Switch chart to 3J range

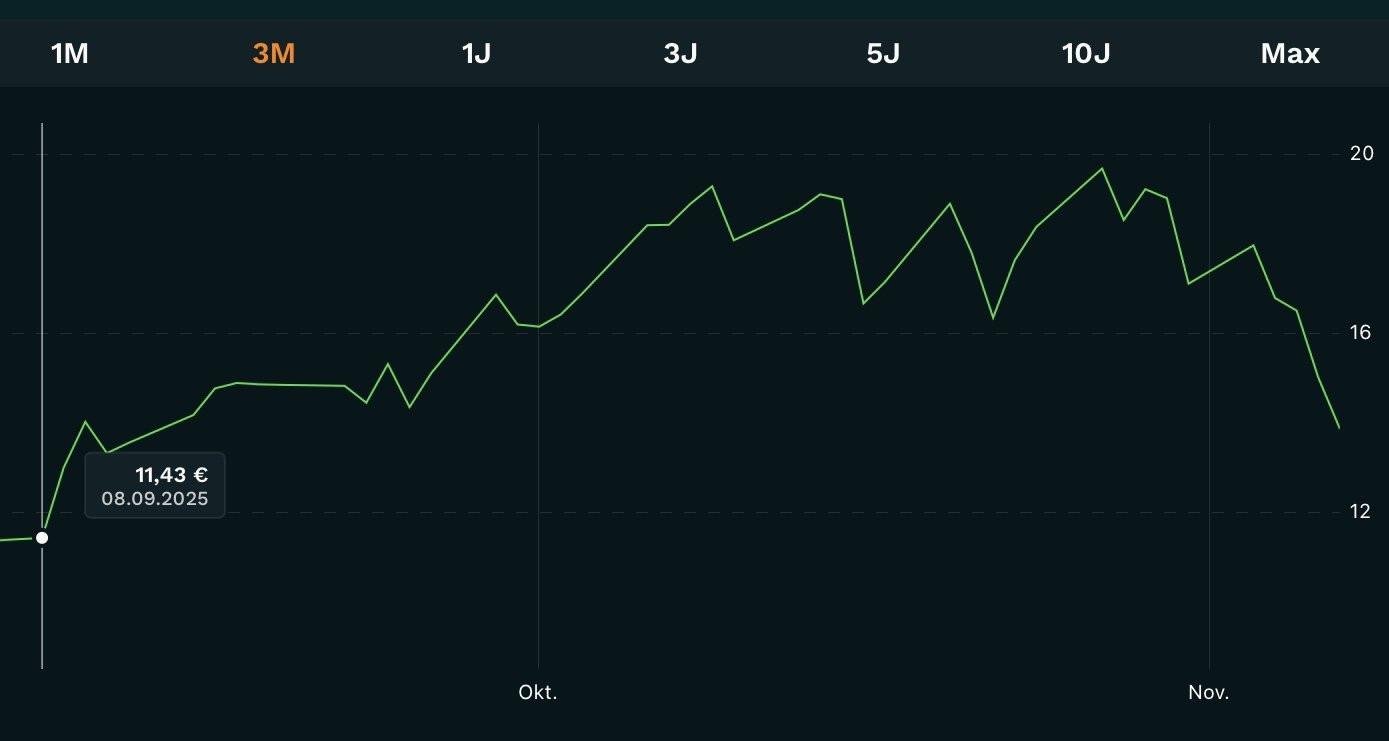click(680, 54)
